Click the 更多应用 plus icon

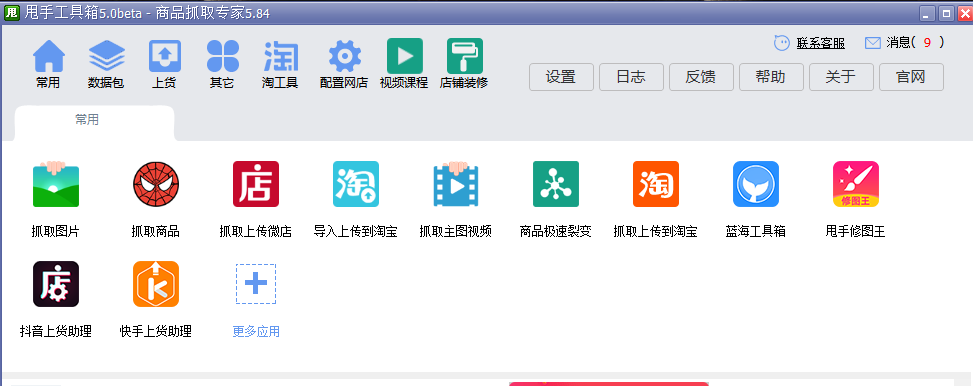coord(256,284)
